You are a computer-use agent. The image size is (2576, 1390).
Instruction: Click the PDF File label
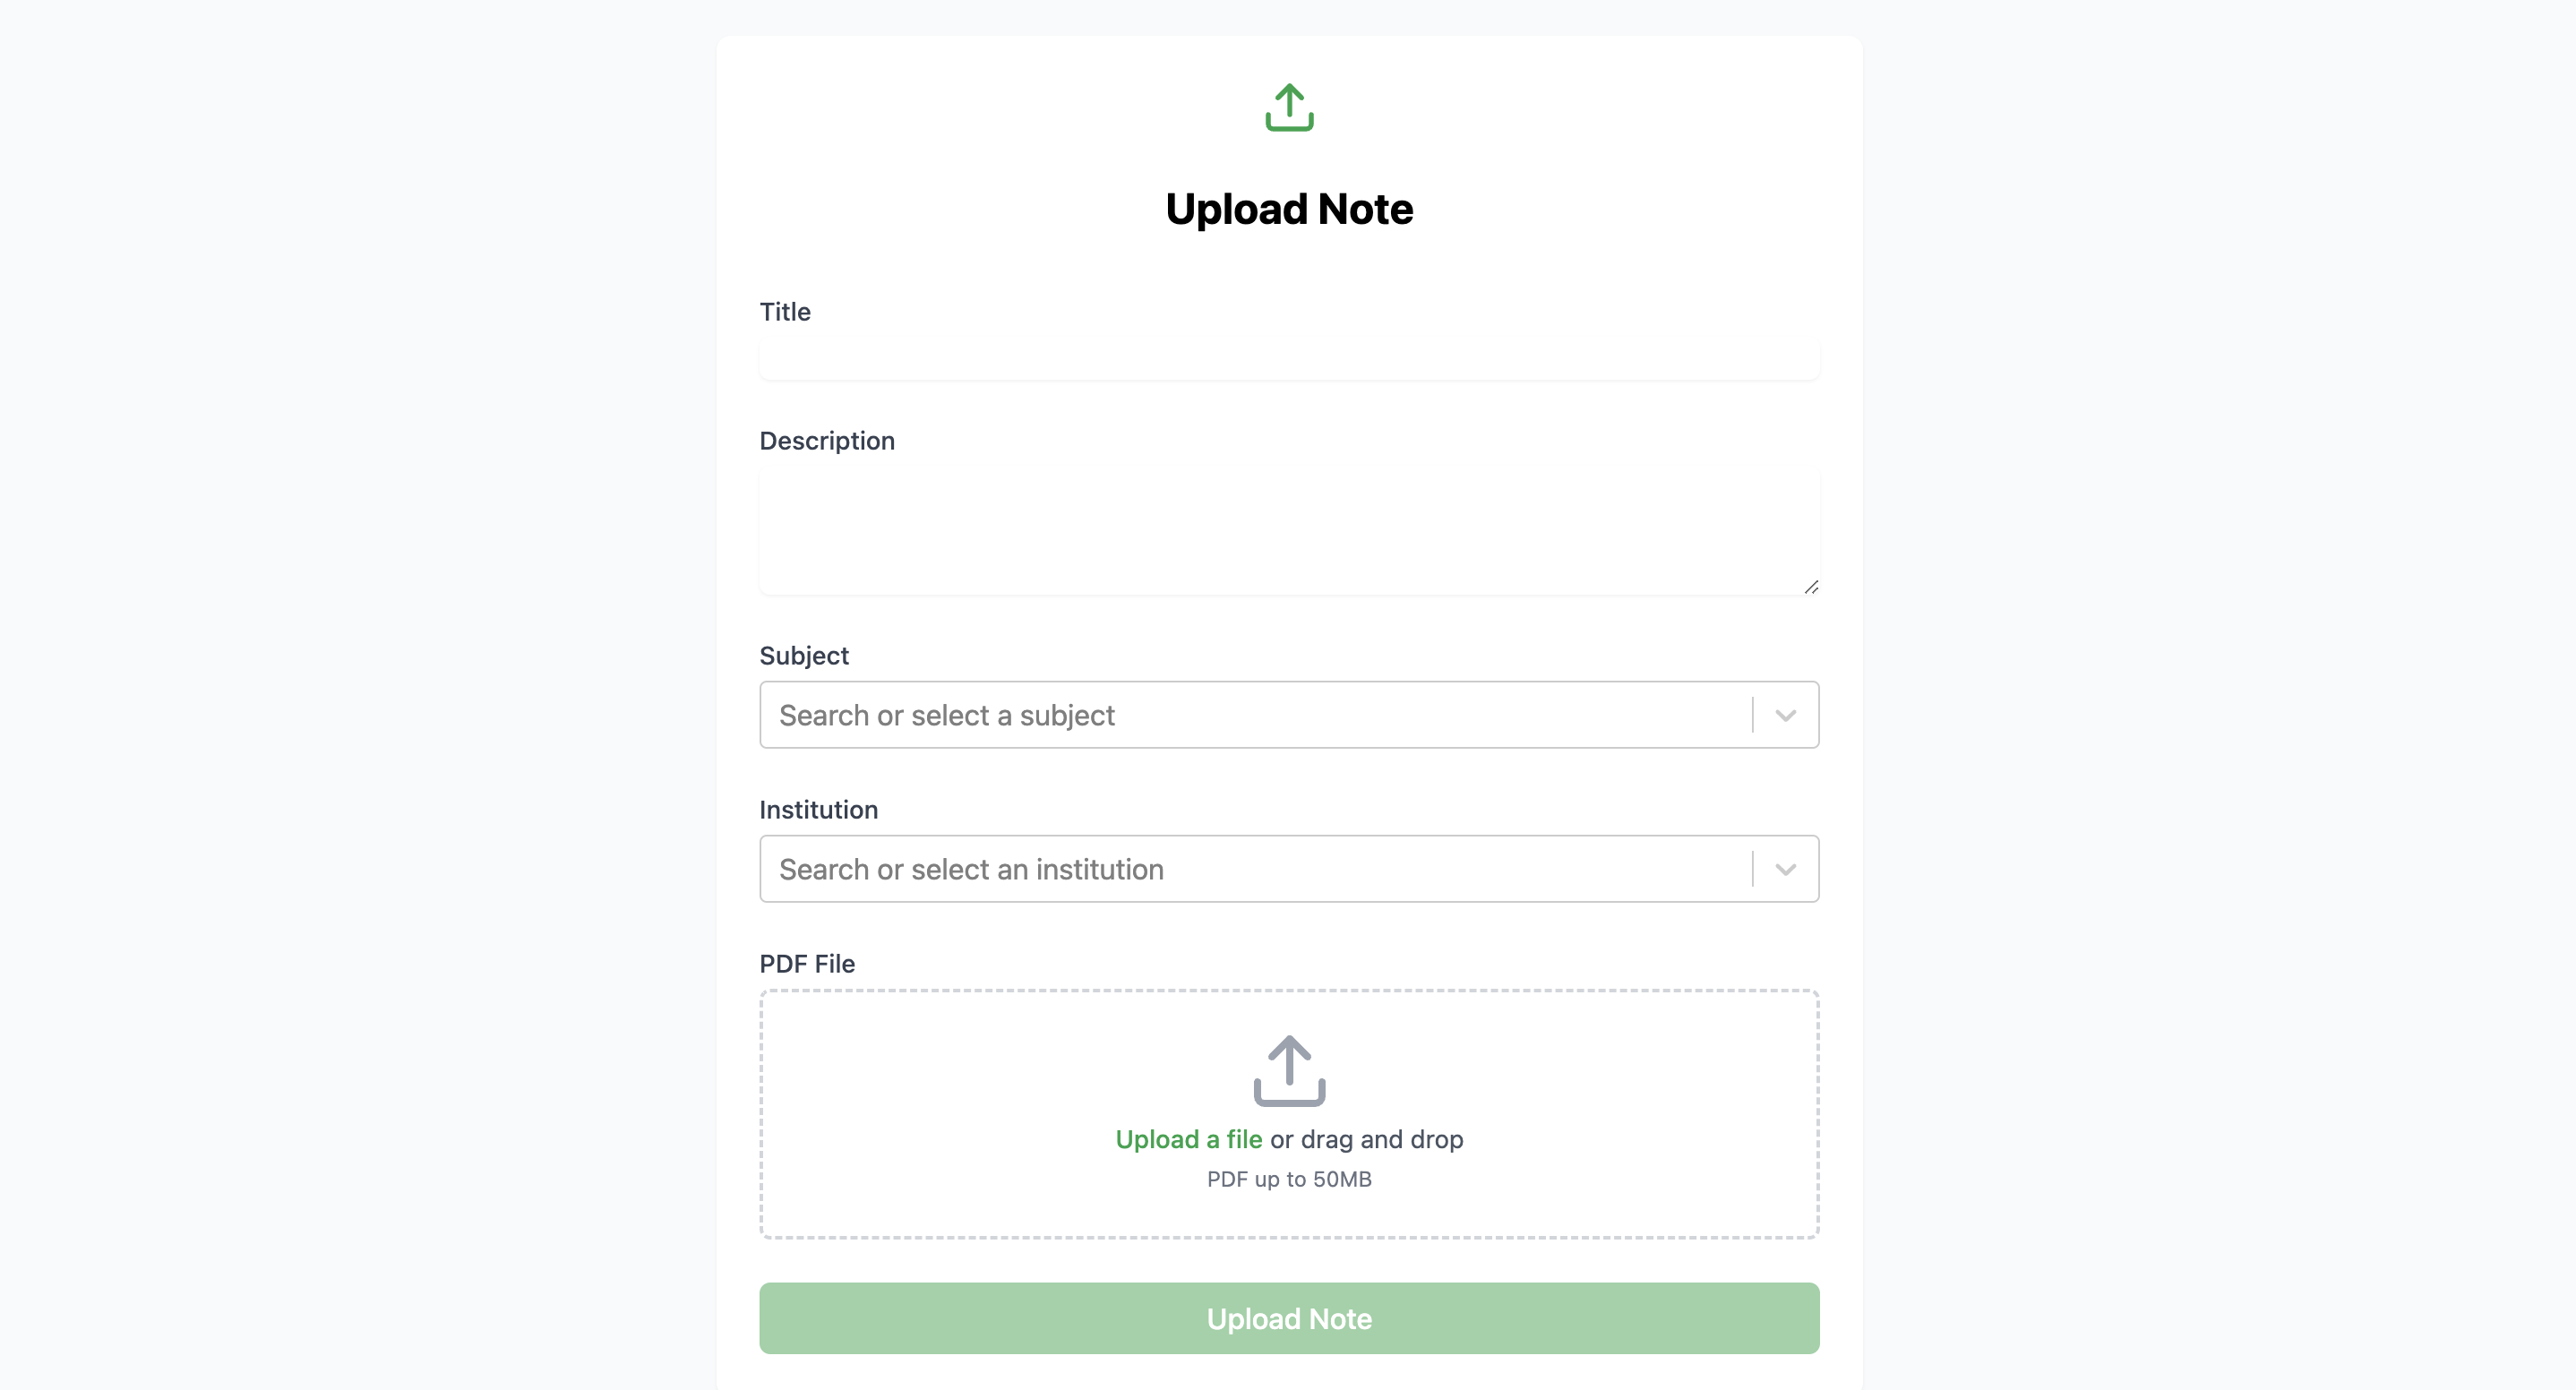click(x=807, y=964)
